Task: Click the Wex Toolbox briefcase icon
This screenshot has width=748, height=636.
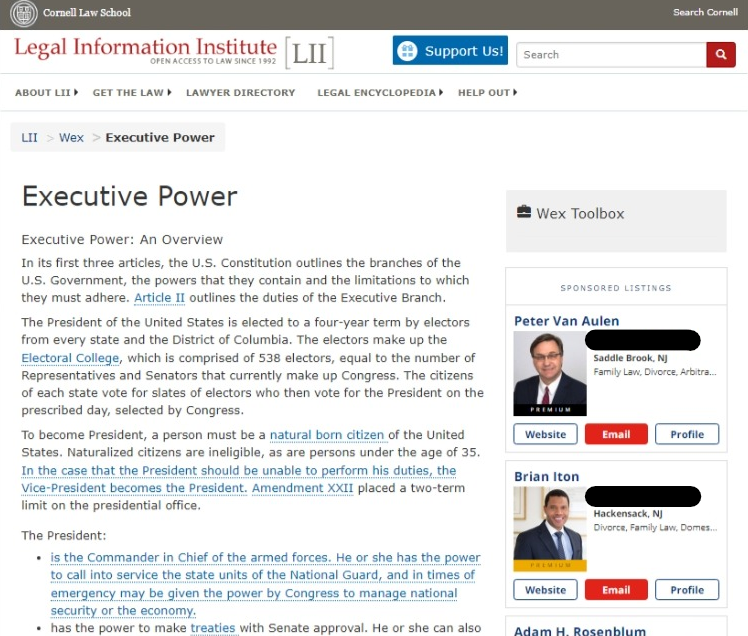Action: (x=524, y=212)
